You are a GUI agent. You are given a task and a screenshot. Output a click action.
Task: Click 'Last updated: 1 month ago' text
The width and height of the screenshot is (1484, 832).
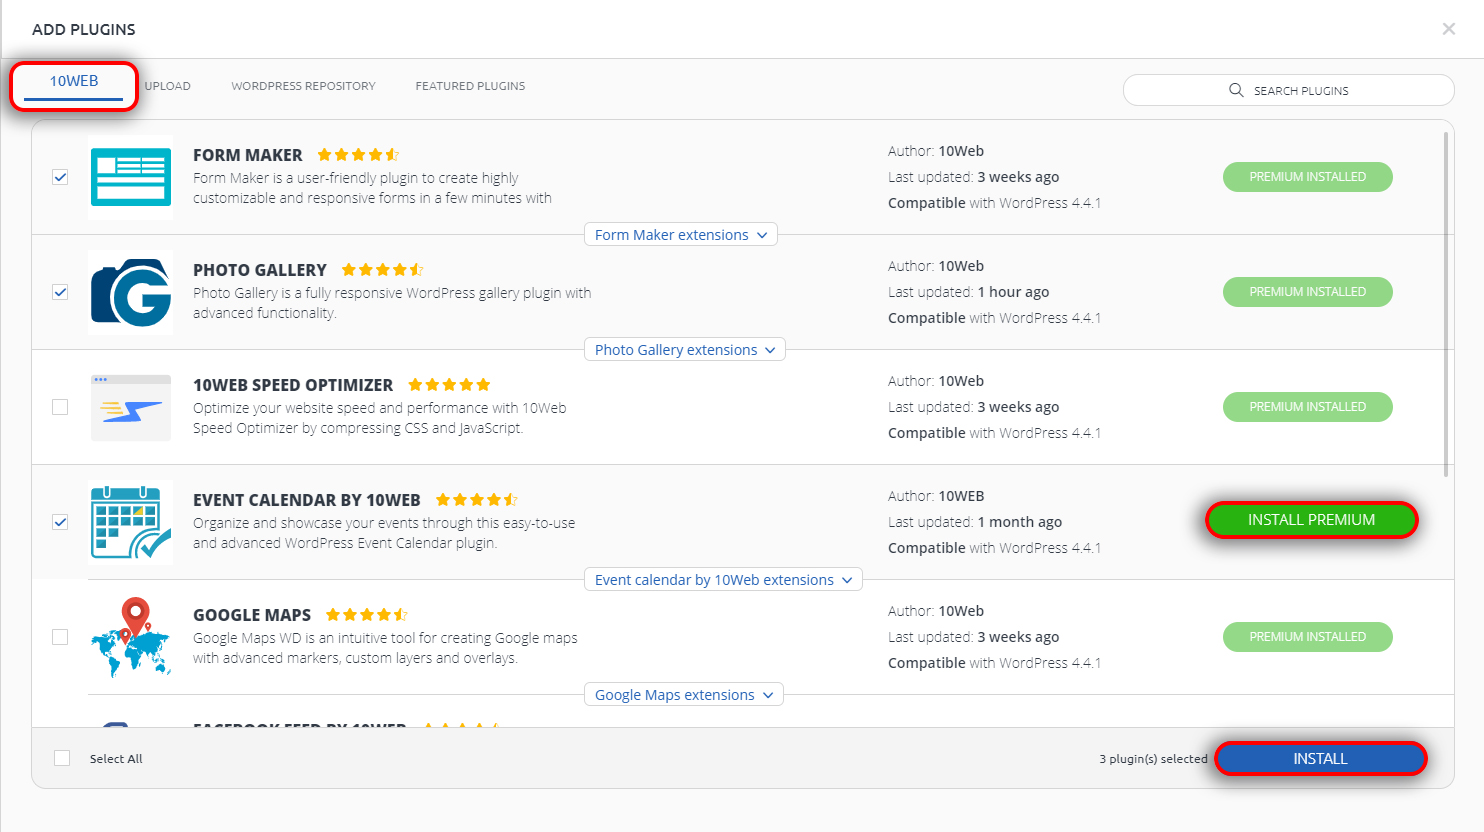click(975, 522)
